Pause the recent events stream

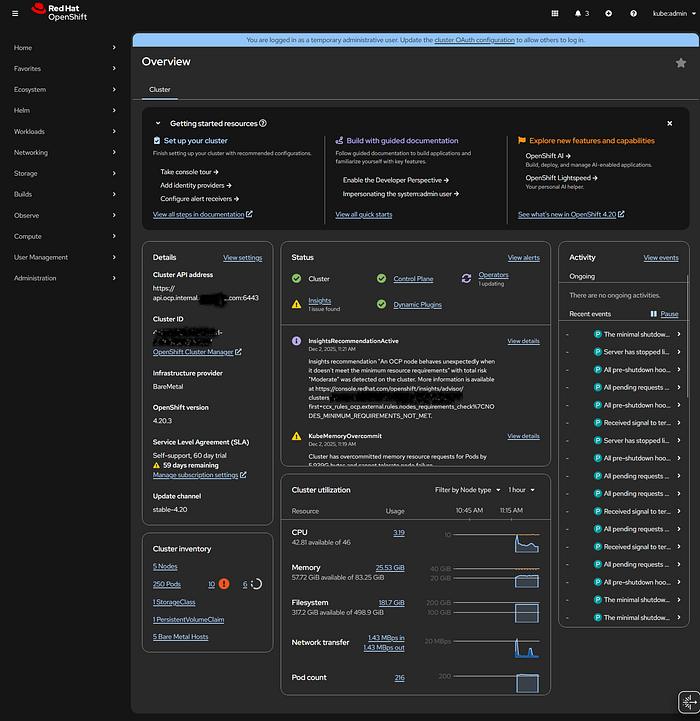coord(664,314)
